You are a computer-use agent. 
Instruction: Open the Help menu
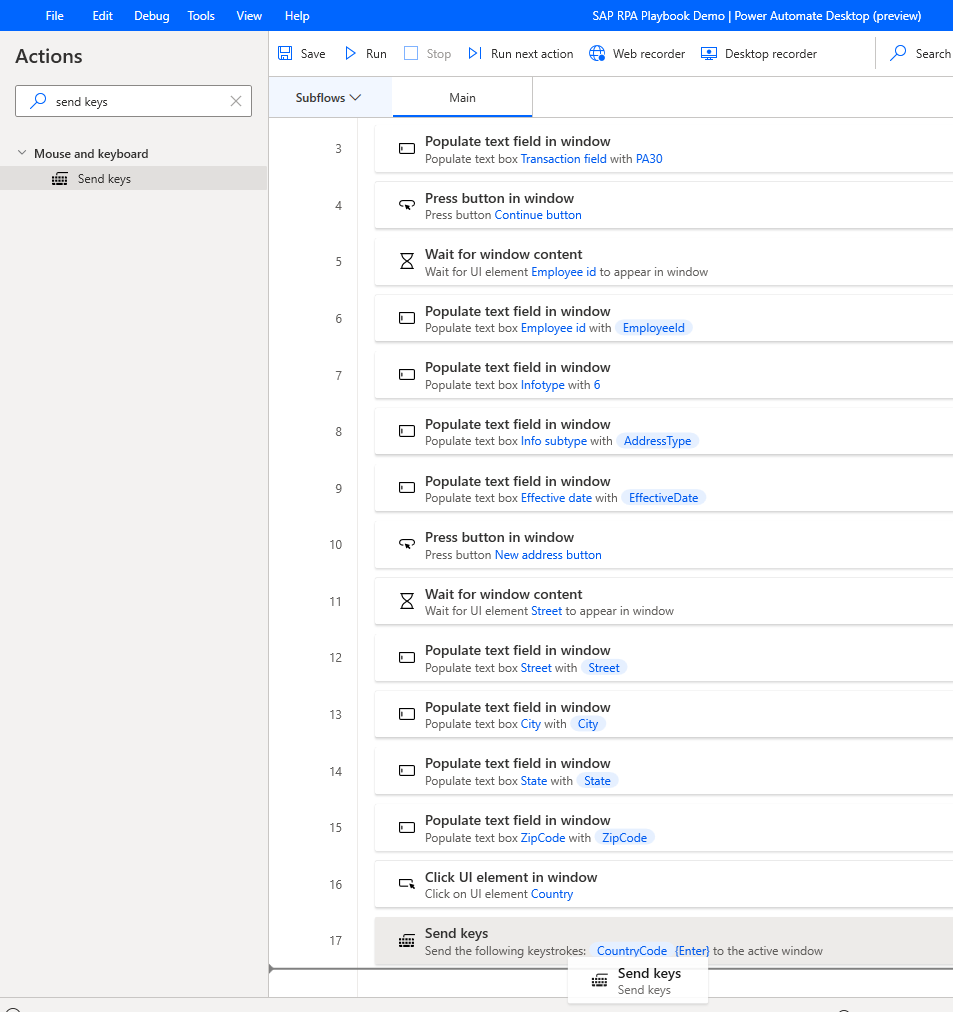tap(297, 15)
